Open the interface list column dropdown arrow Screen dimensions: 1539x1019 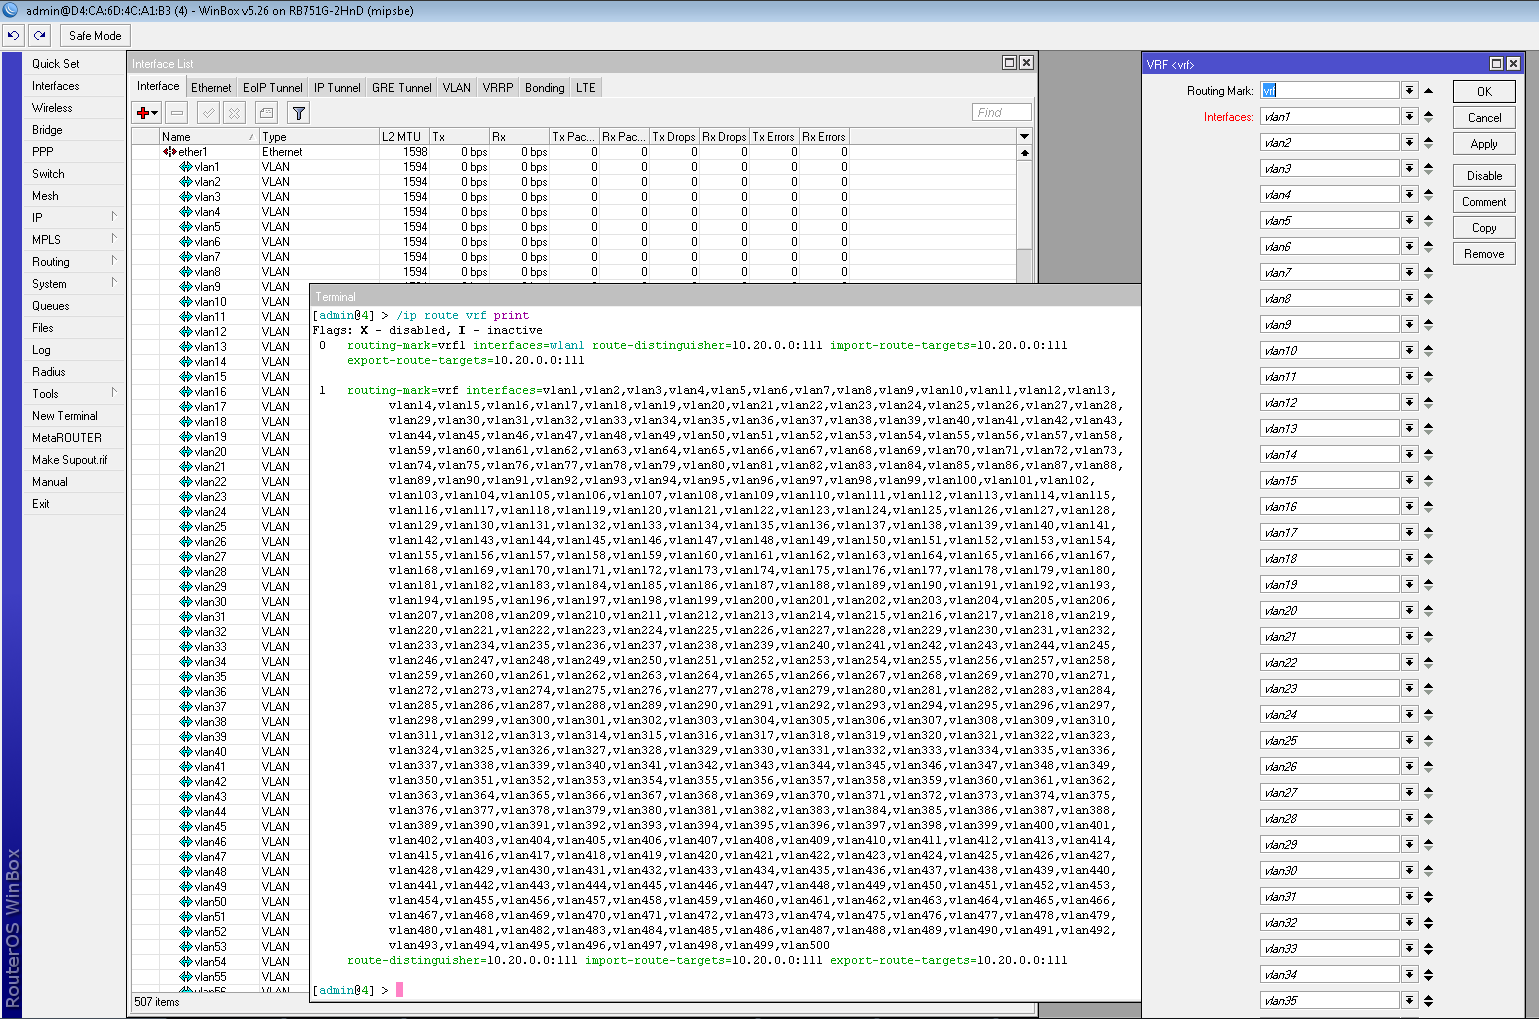(1024, 136)
